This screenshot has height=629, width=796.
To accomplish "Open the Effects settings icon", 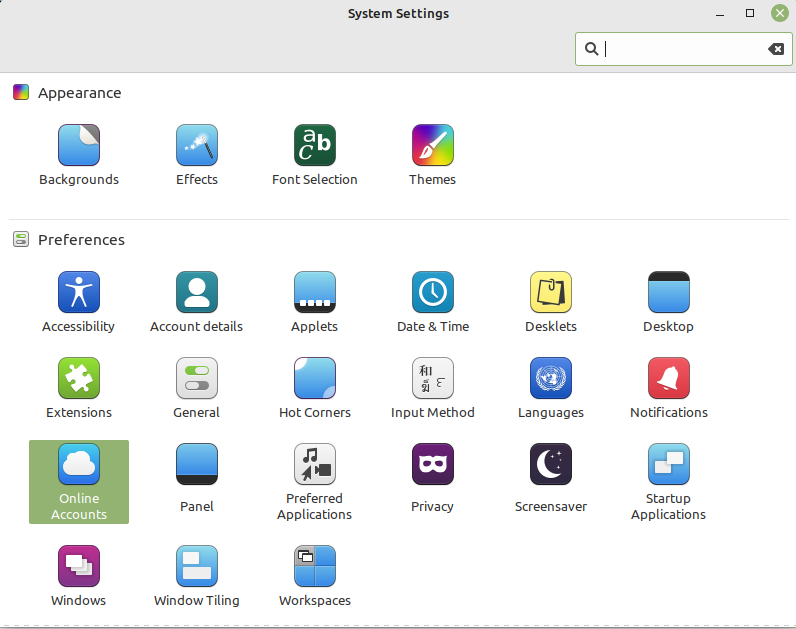I will coord(197,146).
